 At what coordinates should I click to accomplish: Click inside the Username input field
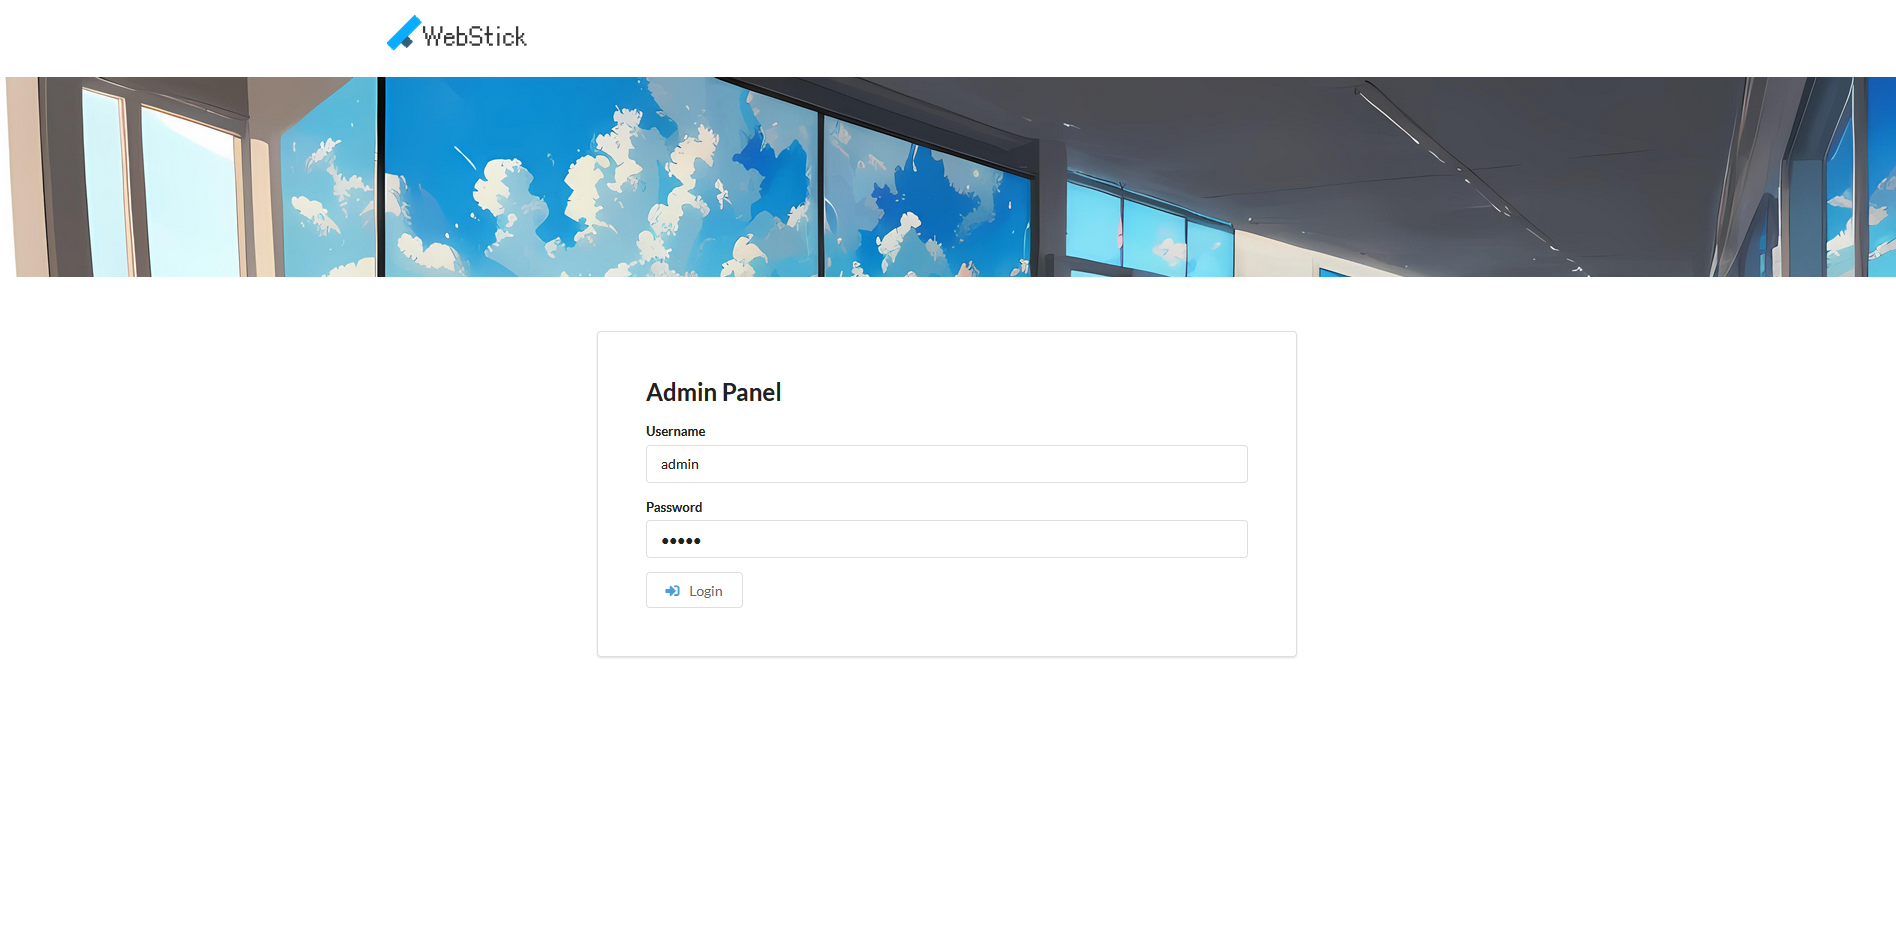tap(946, 463)
